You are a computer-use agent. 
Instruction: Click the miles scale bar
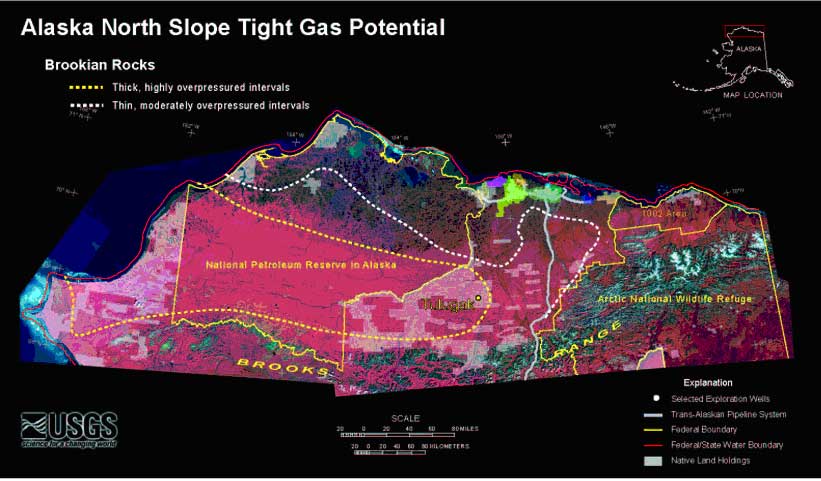pyautogui.click(x=397, y=435)
